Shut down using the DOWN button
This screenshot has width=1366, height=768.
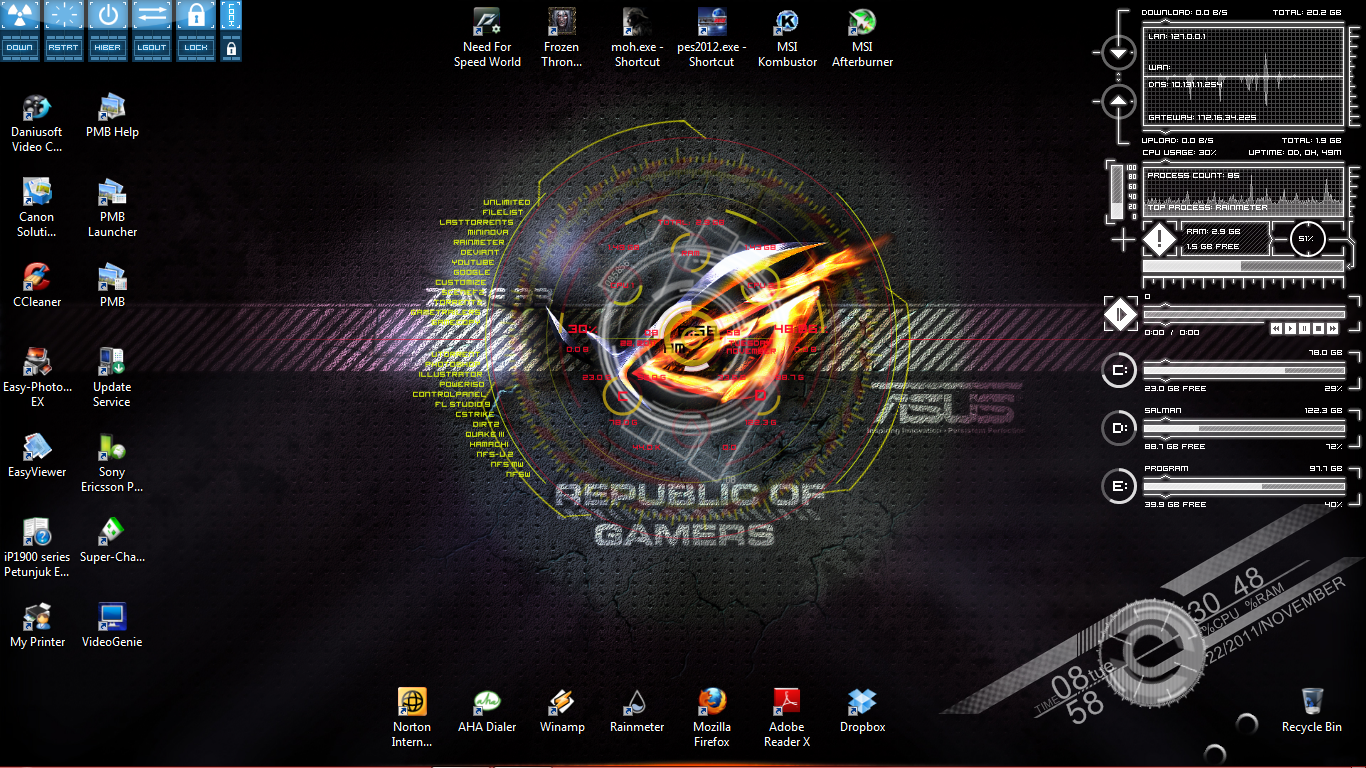point(20,30)
